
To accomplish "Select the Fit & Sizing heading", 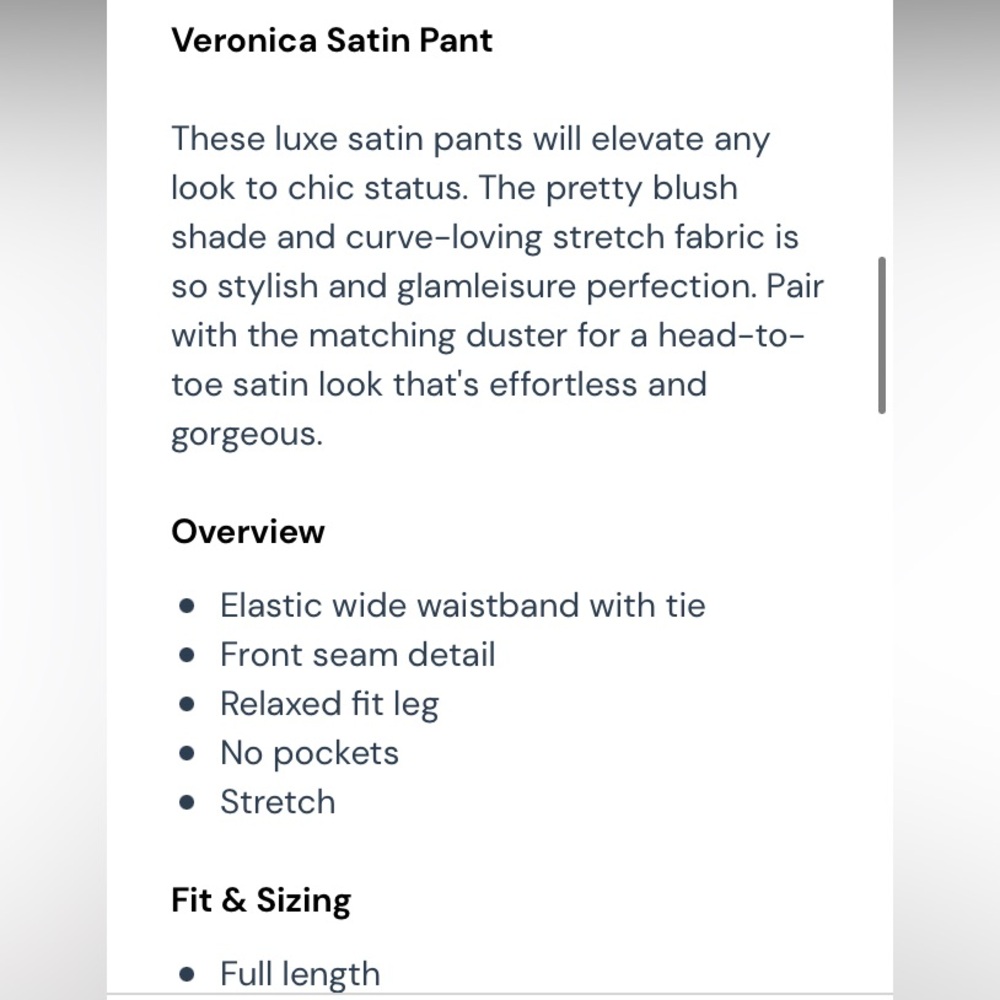I will tap(261, 900).
